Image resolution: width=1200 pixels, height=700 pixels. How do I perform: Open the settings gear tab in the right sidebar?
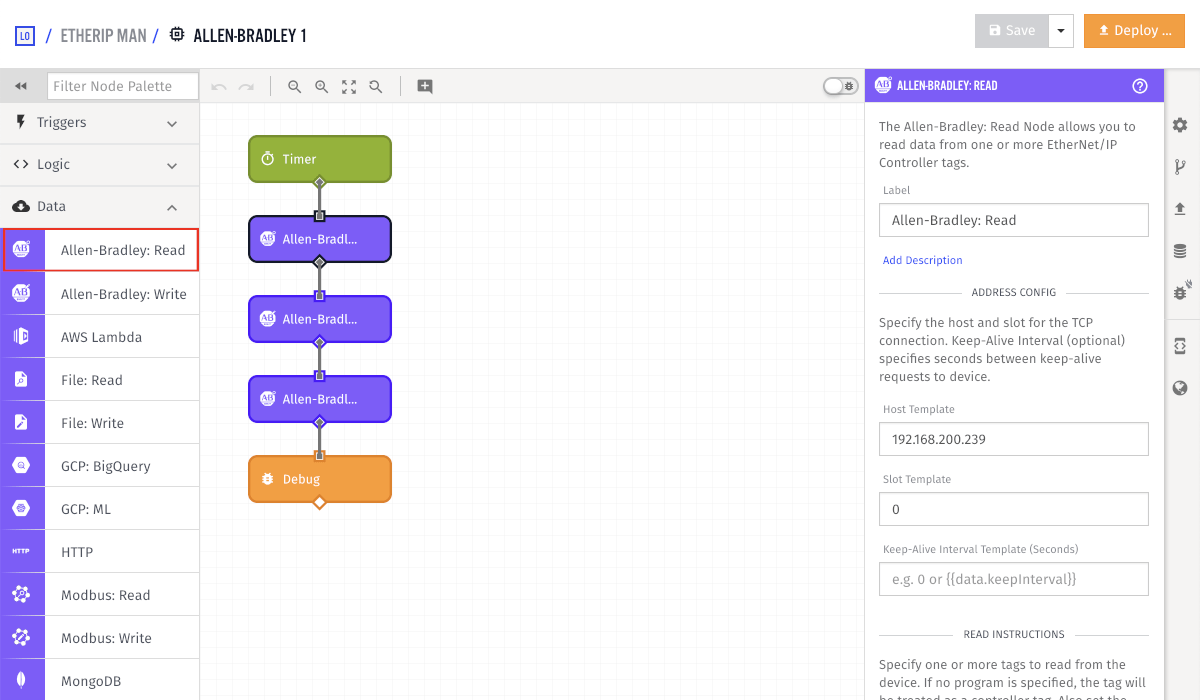click(1180, 125)
